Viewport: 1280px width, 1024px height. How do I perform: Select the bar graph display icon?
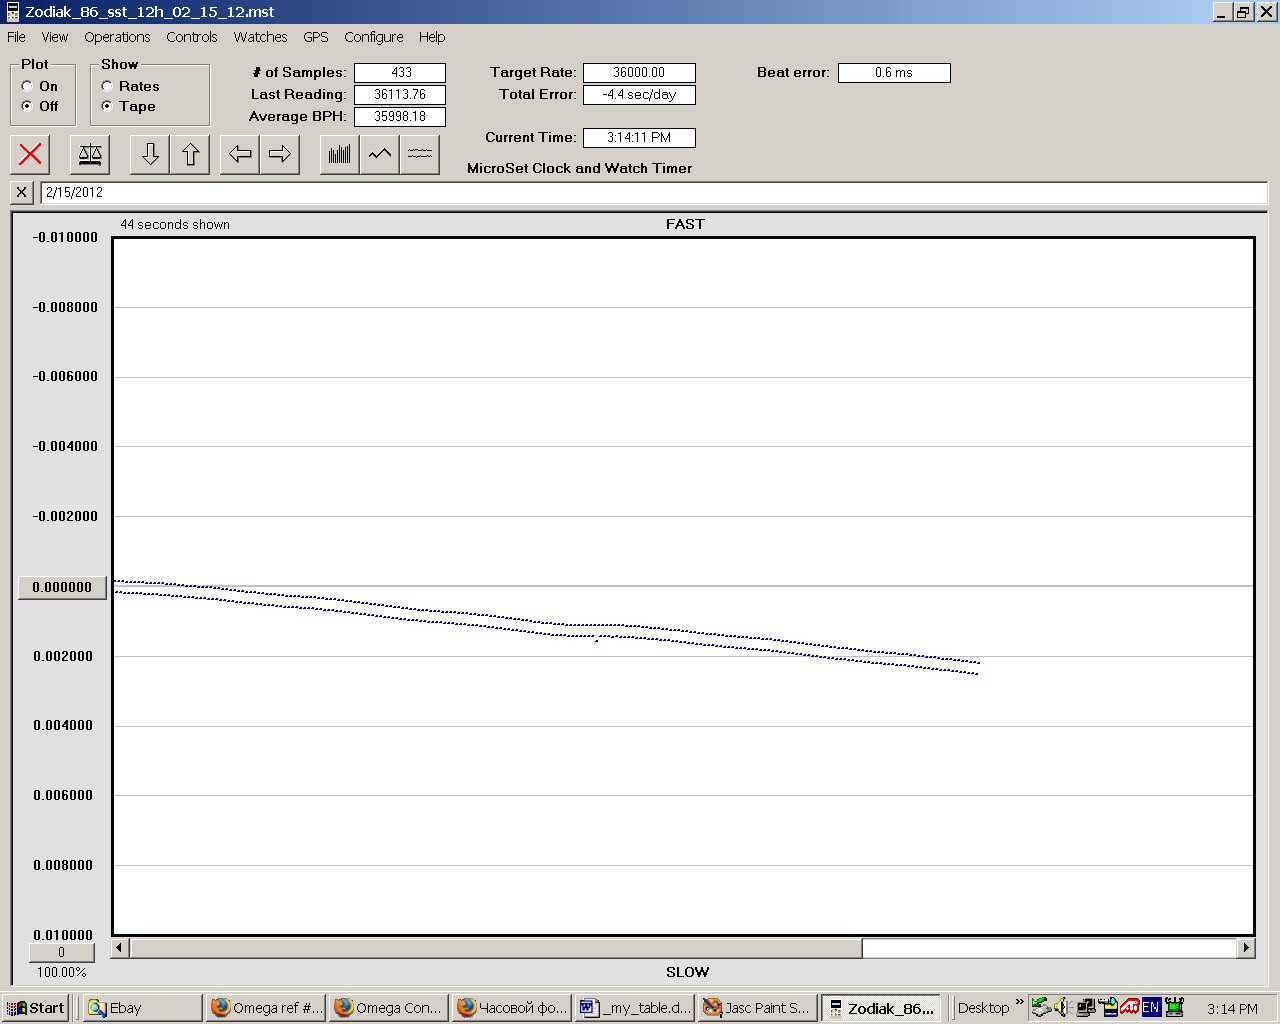pyautogui.click(x=340, y=154)
